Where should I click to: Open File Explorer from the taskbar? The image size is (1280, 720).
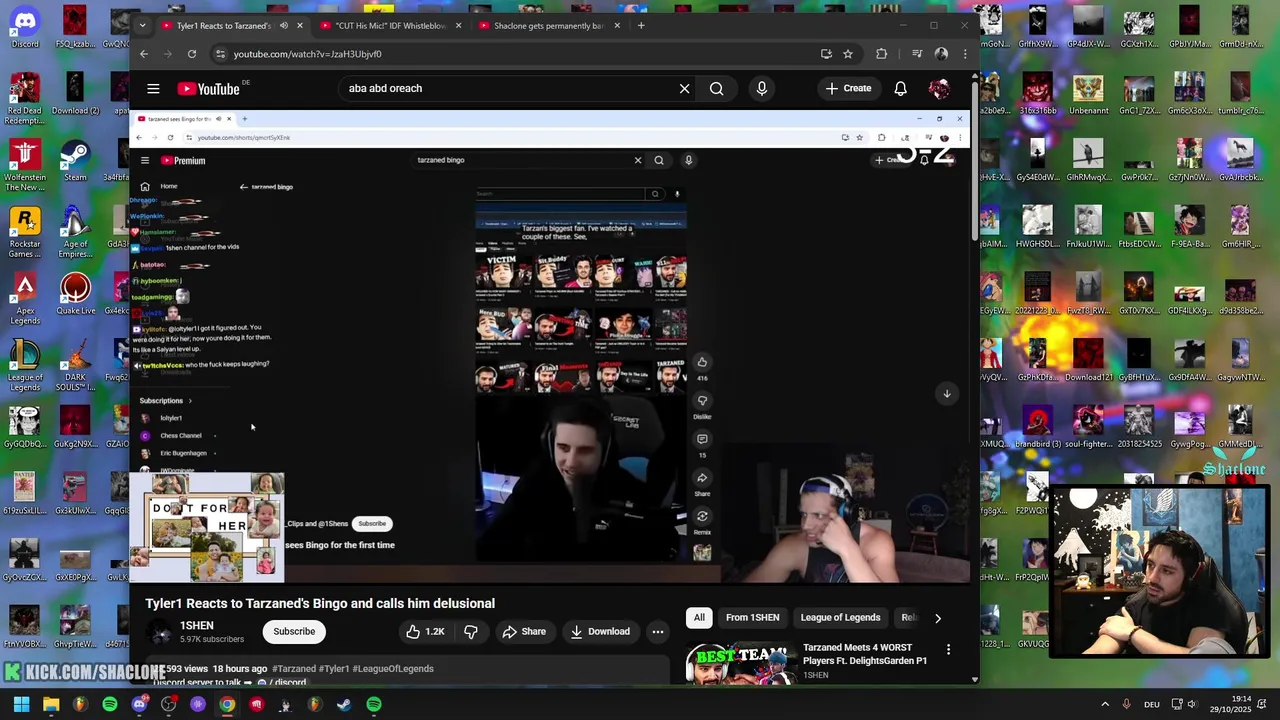tap(51, 705)
